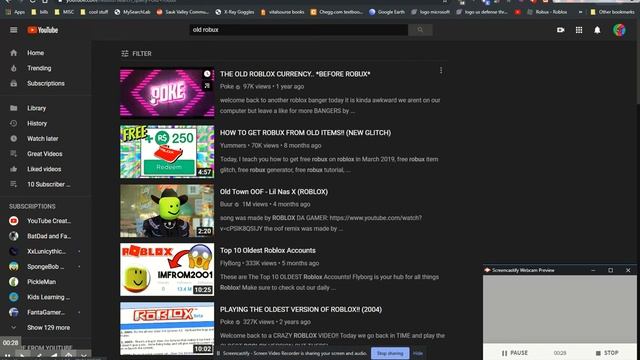The width and height of the screenshot is (640, 360).
Task: Open Great Videos playlist
Action: click(45, 154)
